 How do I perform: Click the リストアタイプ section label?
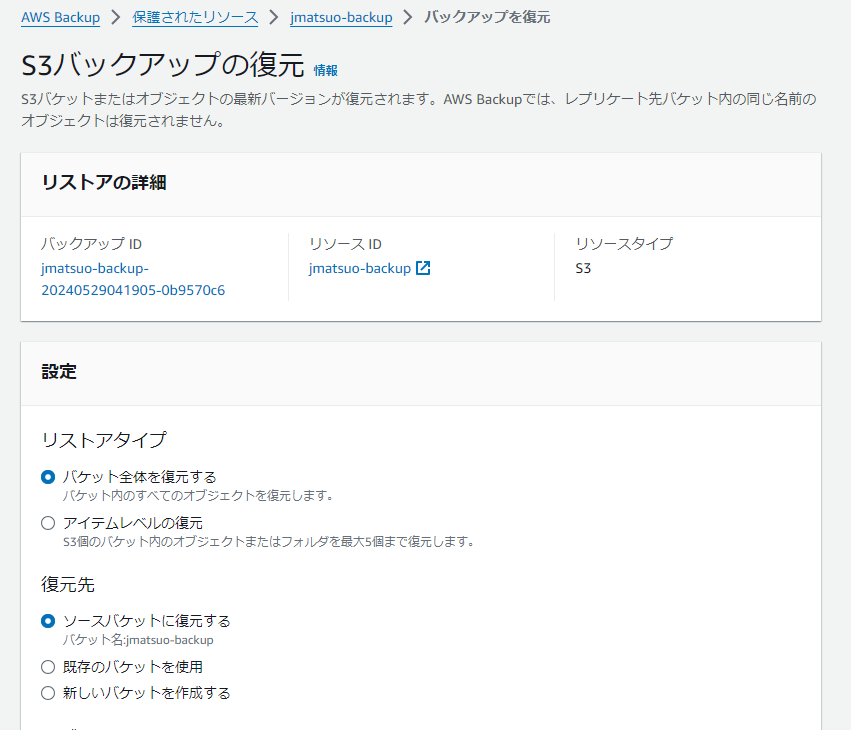(104, 440)
